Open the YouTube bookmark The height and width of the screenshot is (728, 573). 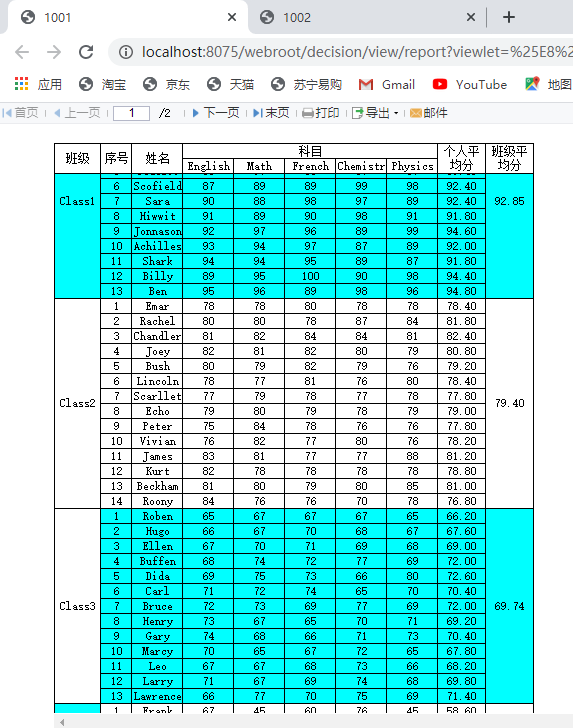click(469, 84)
